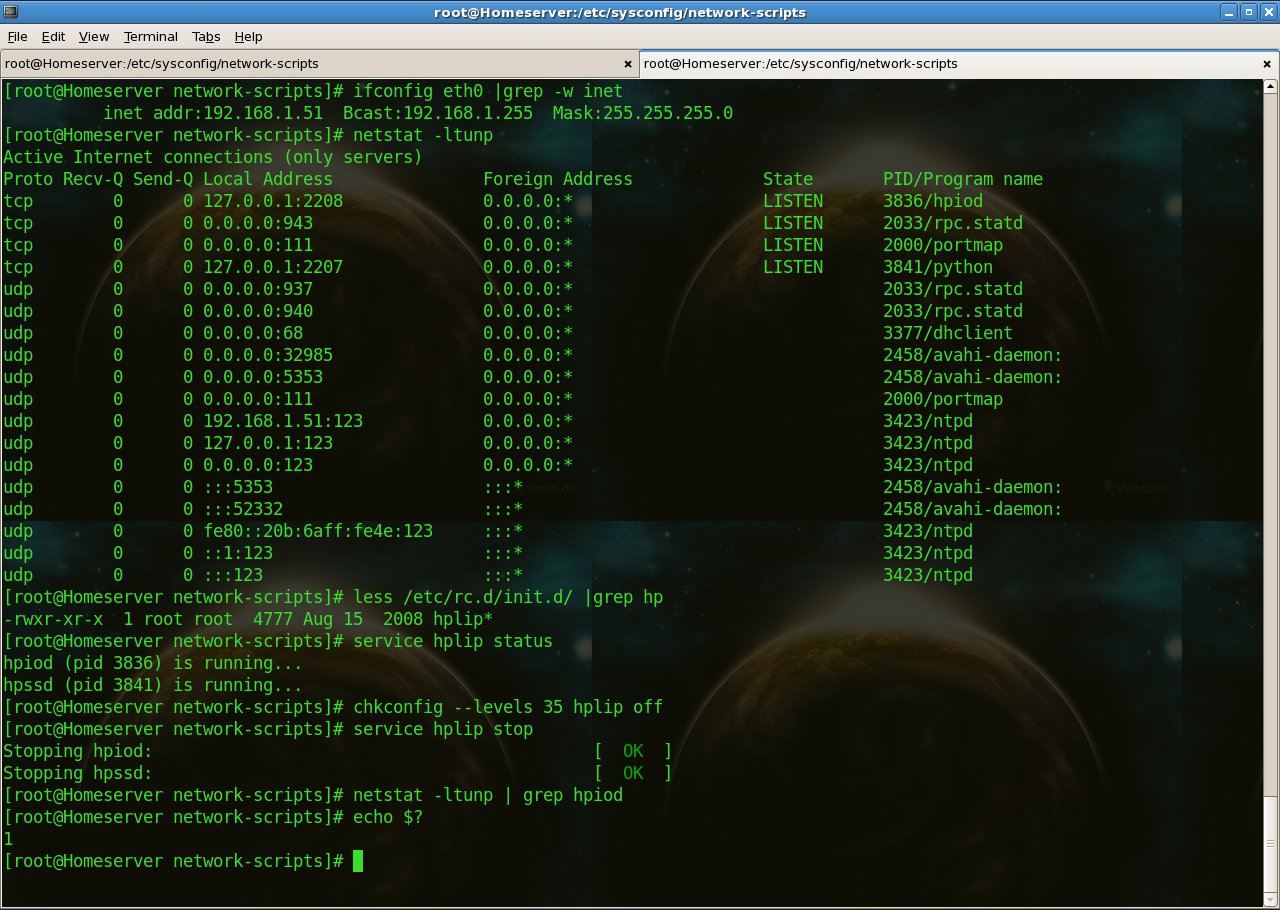Screen dimensions: 1280x910
Task: Click the 'ifconfig eth0 |grep -w inet' command
Action: pos(488,91)
